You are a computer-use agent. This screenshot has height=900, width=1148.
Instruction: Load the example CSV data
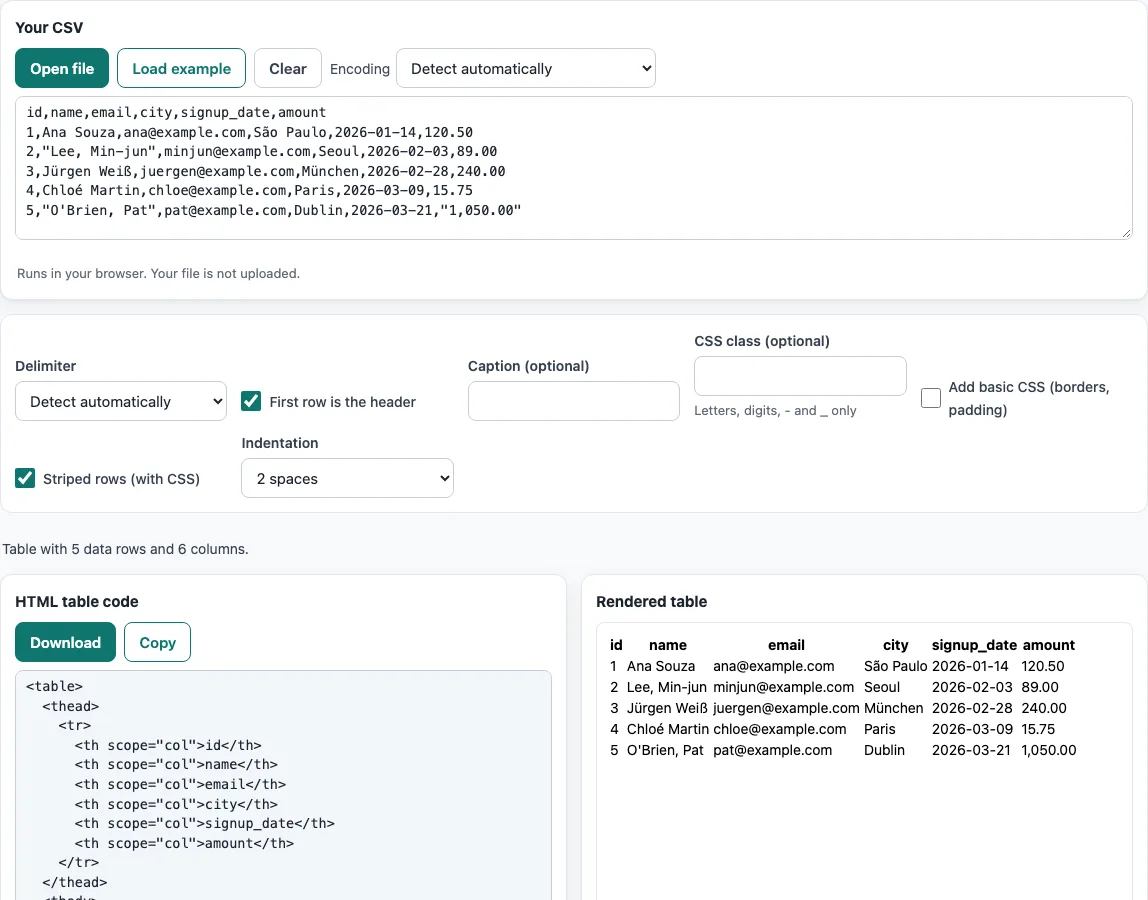point(182,68)
